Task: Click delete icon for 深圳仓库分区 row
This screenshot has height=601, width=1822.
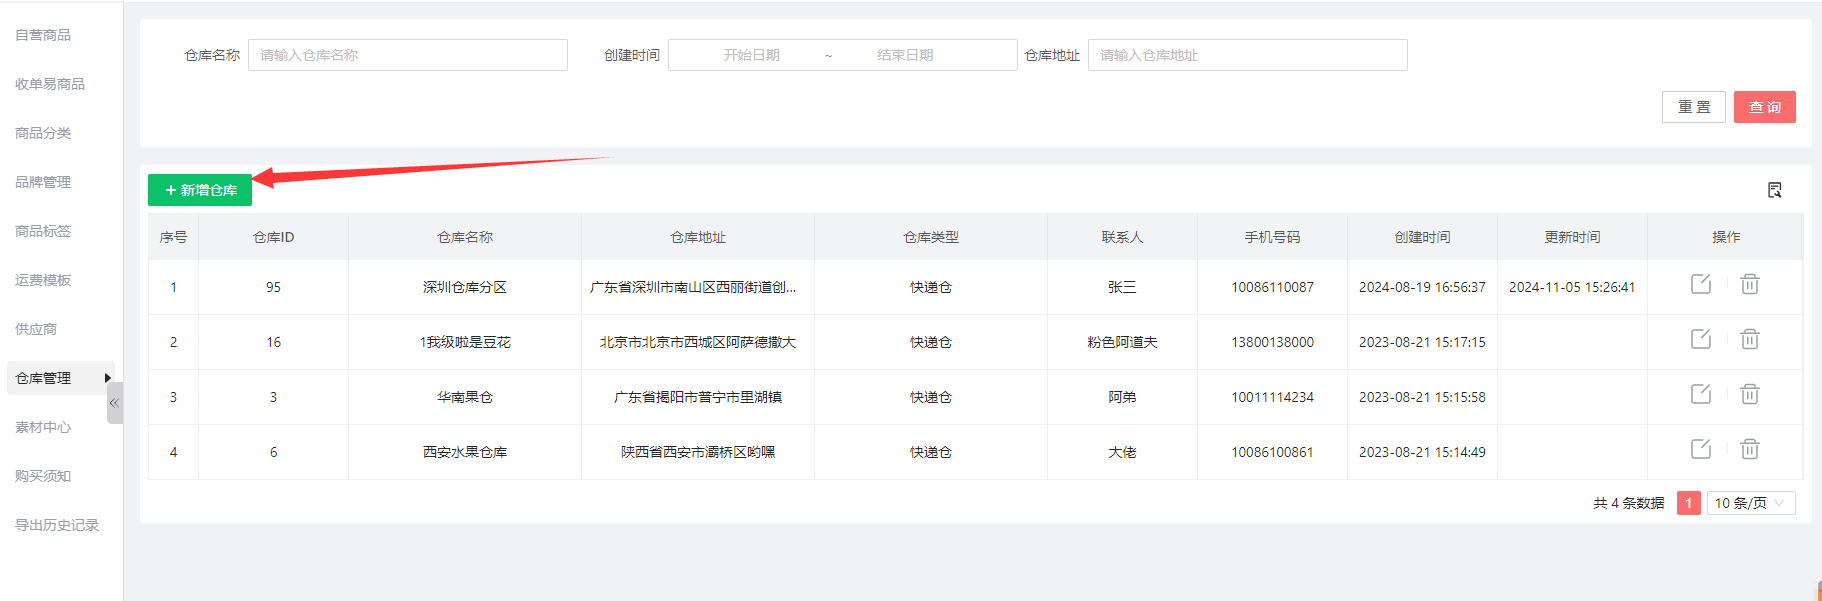Action: click(1749, 285)
